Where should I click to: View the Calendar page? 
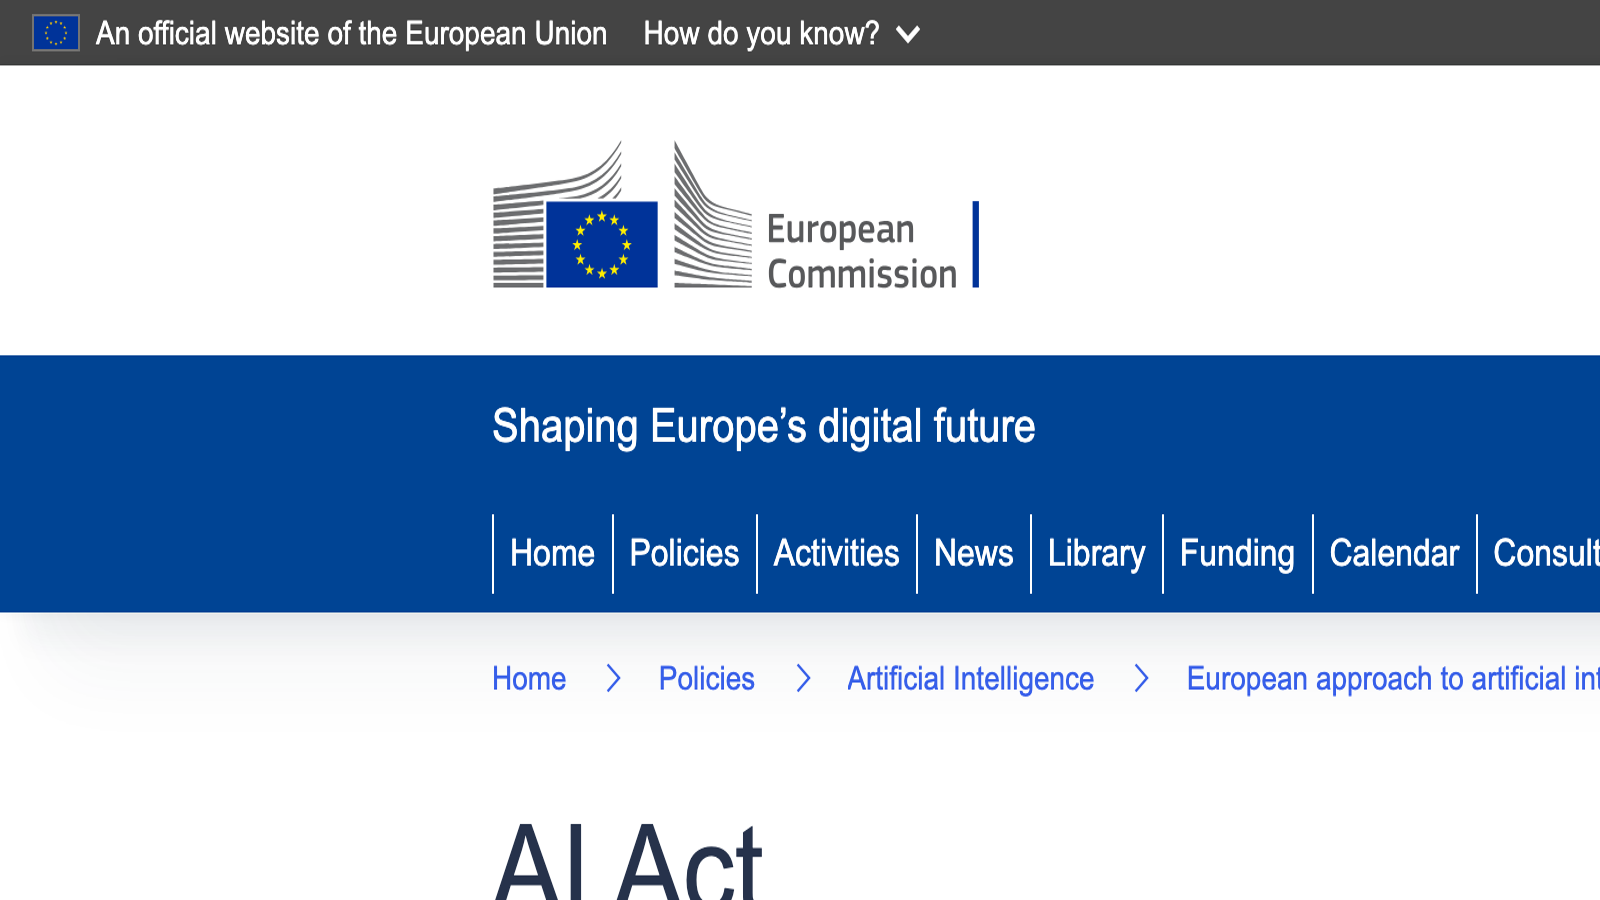tap(1394, 553)
